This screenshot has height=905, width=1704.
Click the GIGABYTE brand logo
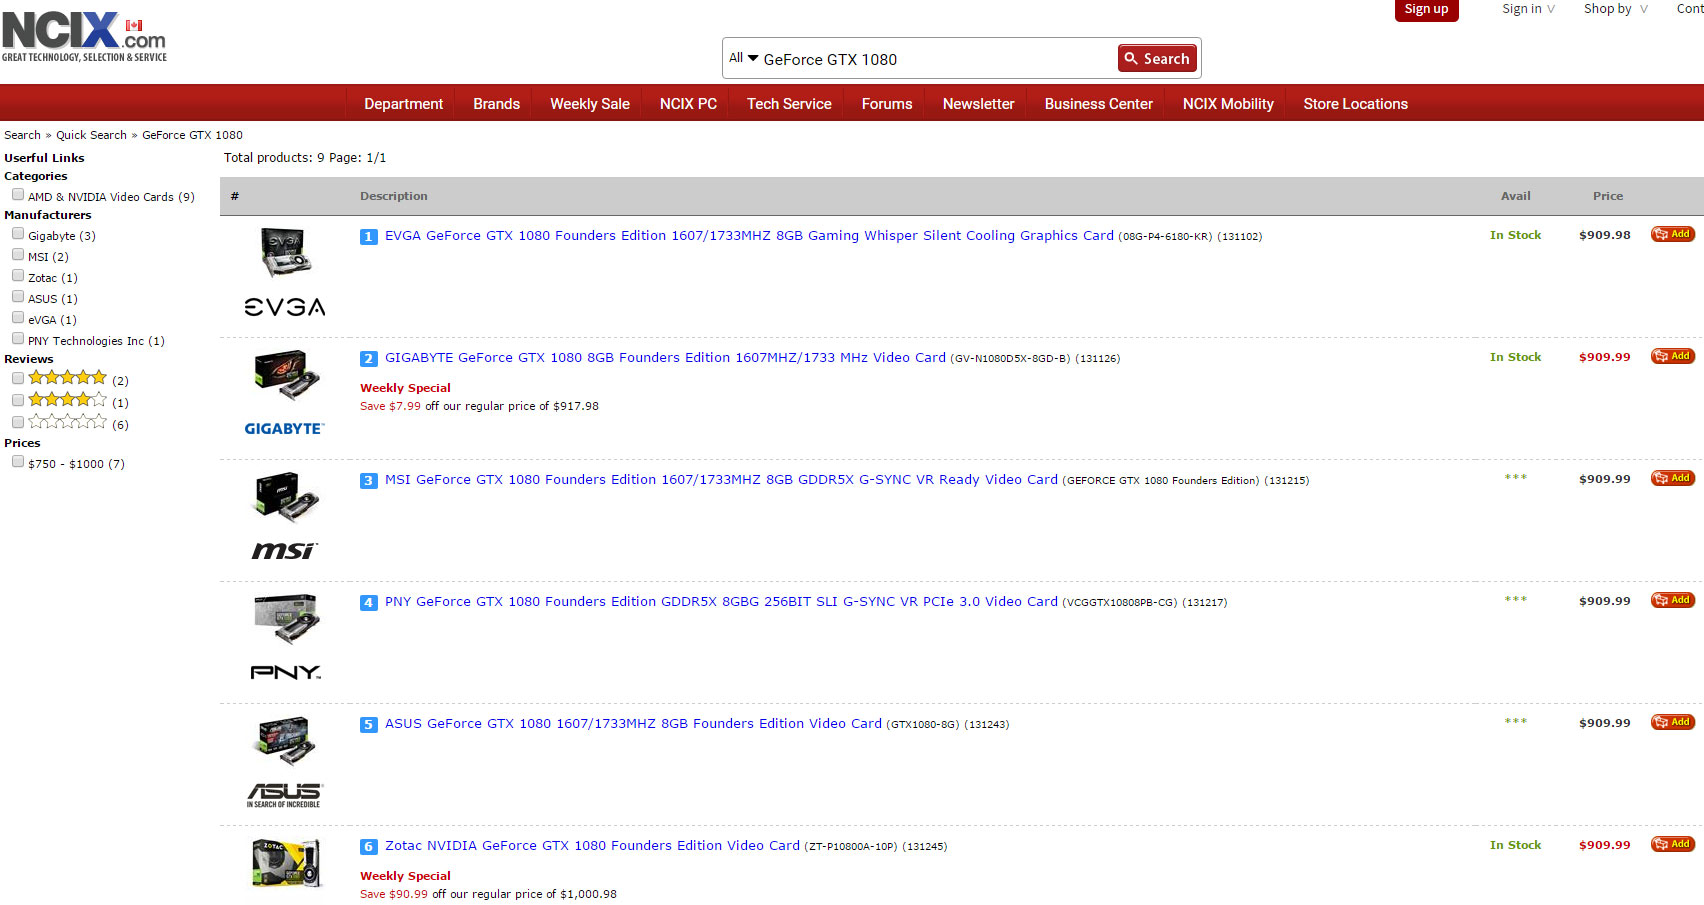pyautogui.click(x=284, y=428)
